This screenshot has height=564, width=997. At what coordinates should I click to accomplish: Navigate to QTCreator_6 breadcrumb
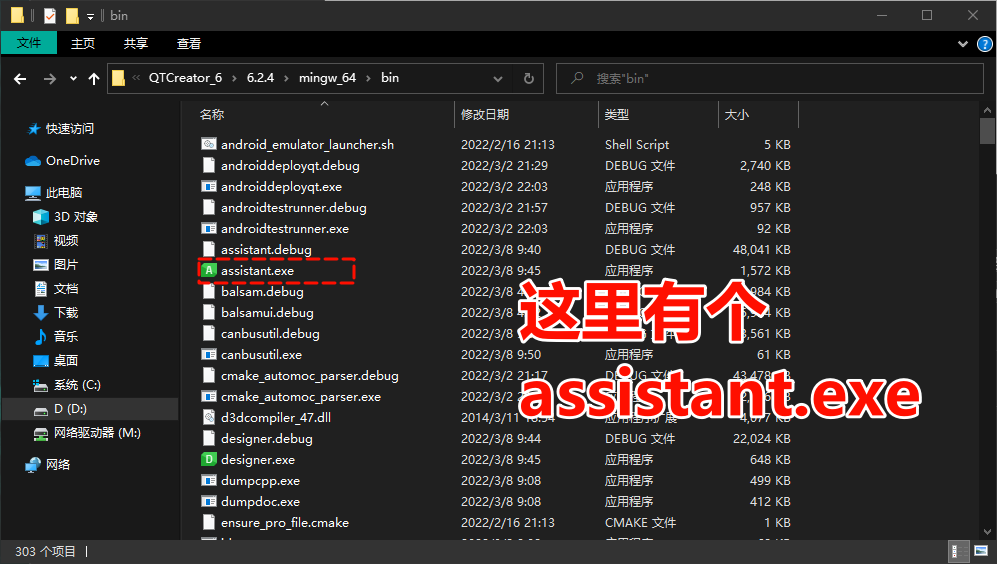[185, 78]
